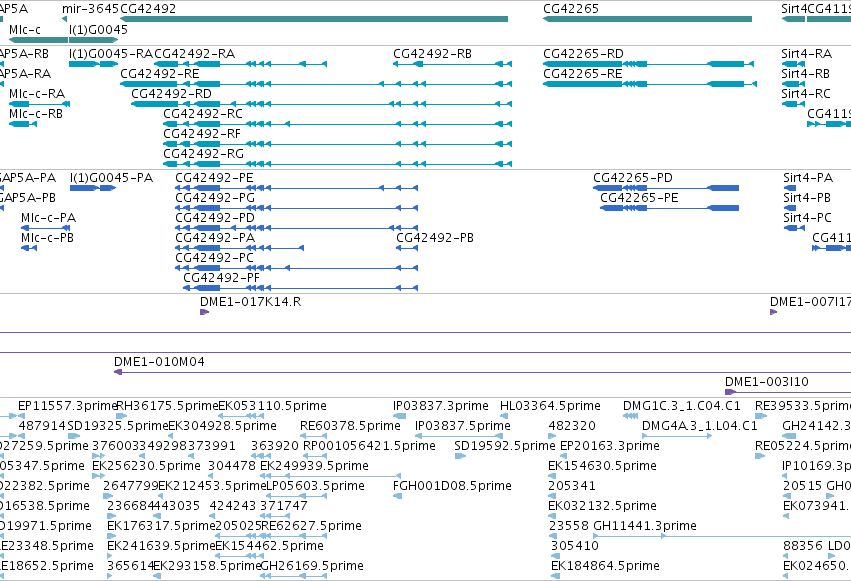Select the Sirt4-RA transcript
This screenshot has width=851, height=581.
793,64
